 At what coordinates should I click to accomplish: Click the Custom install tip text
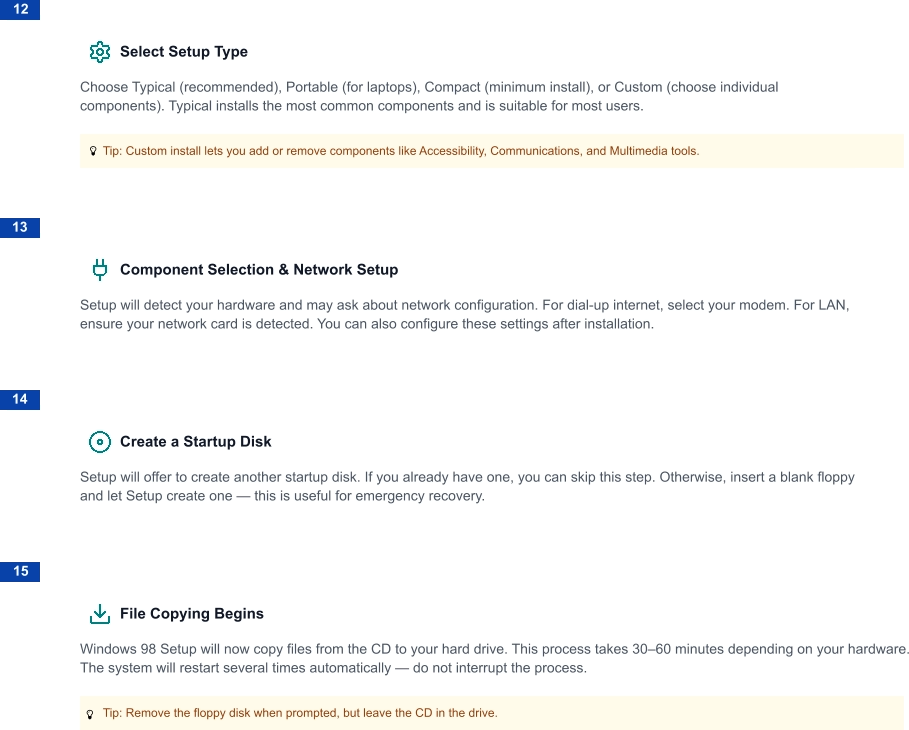coord(401,152)
